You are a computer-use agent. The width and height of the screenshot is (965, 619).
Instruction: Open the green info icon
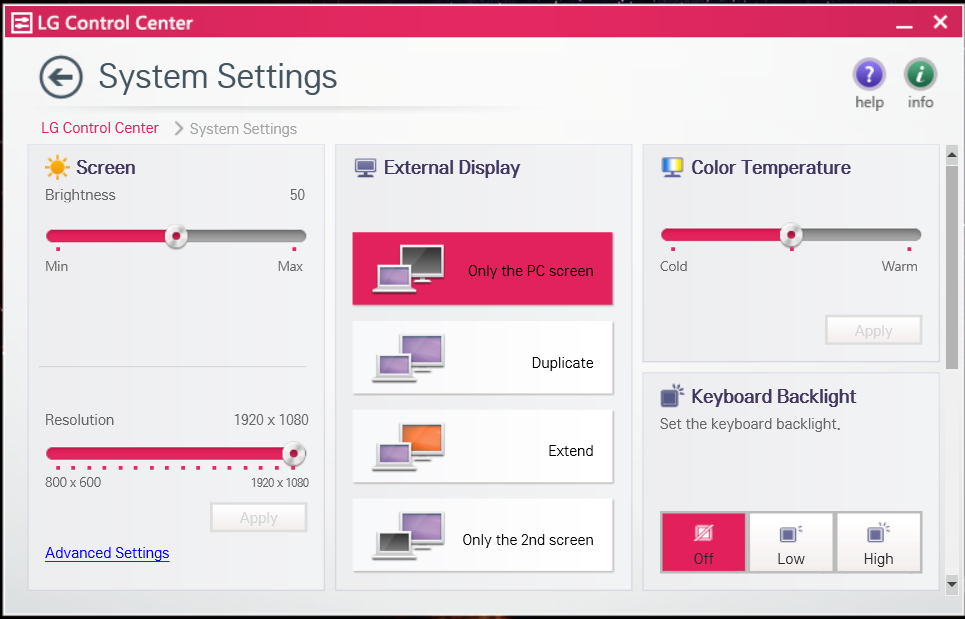click(920, 74)
